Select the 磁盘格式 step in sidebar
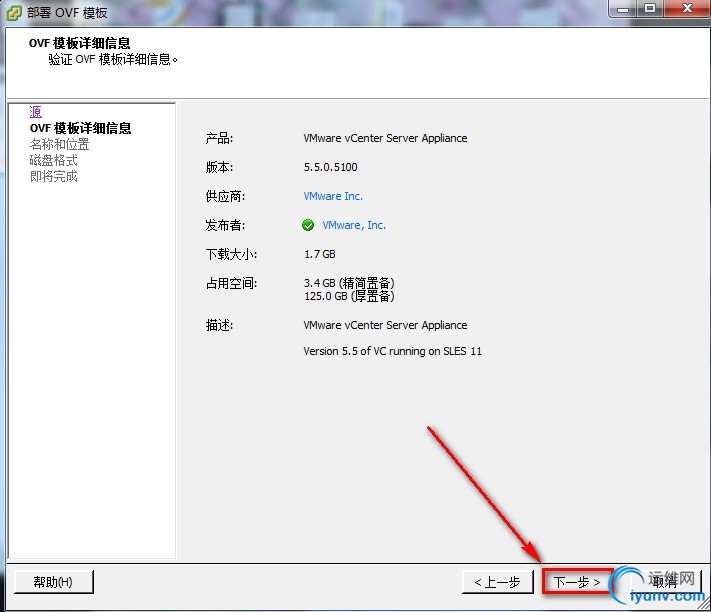The image size is (711, 612). pos(54,160)
